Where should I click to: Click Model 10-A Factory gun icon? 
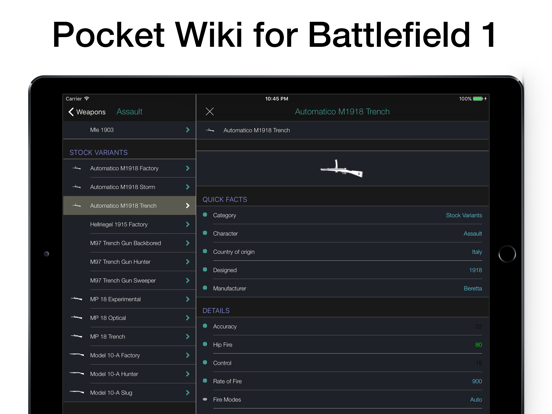[77, 355]
